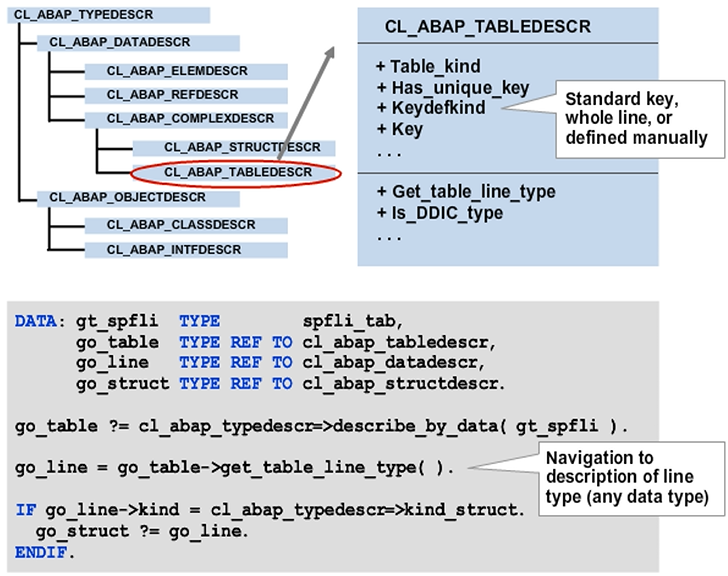The image size is (728, 576).
Task: Select the Table_kind attribute in class box
Action: click(428, 67)
